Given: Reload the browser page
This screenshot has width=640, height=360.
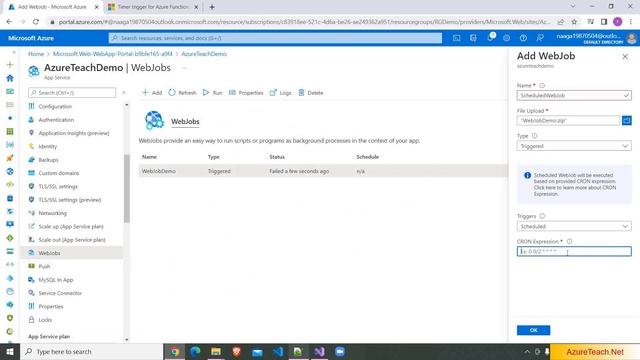Looking at the screenshot, I should pyautogui.click(x=36, y=22).
